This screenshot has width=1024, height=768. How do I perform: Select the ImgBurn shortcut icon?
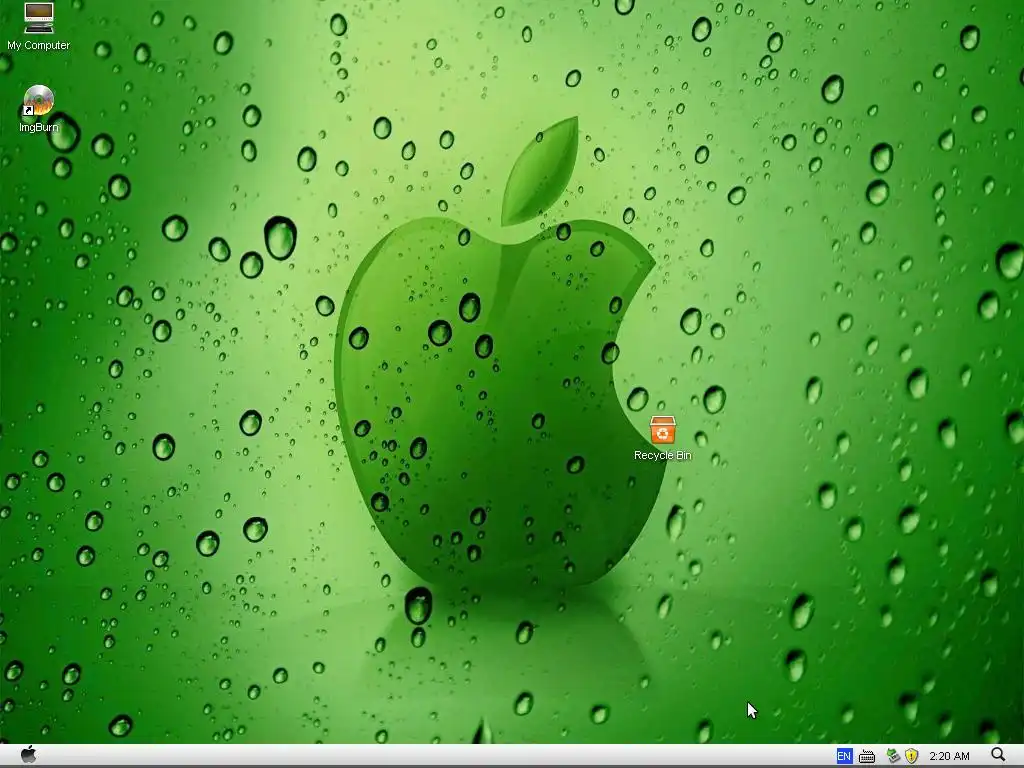tap(39, 101)
